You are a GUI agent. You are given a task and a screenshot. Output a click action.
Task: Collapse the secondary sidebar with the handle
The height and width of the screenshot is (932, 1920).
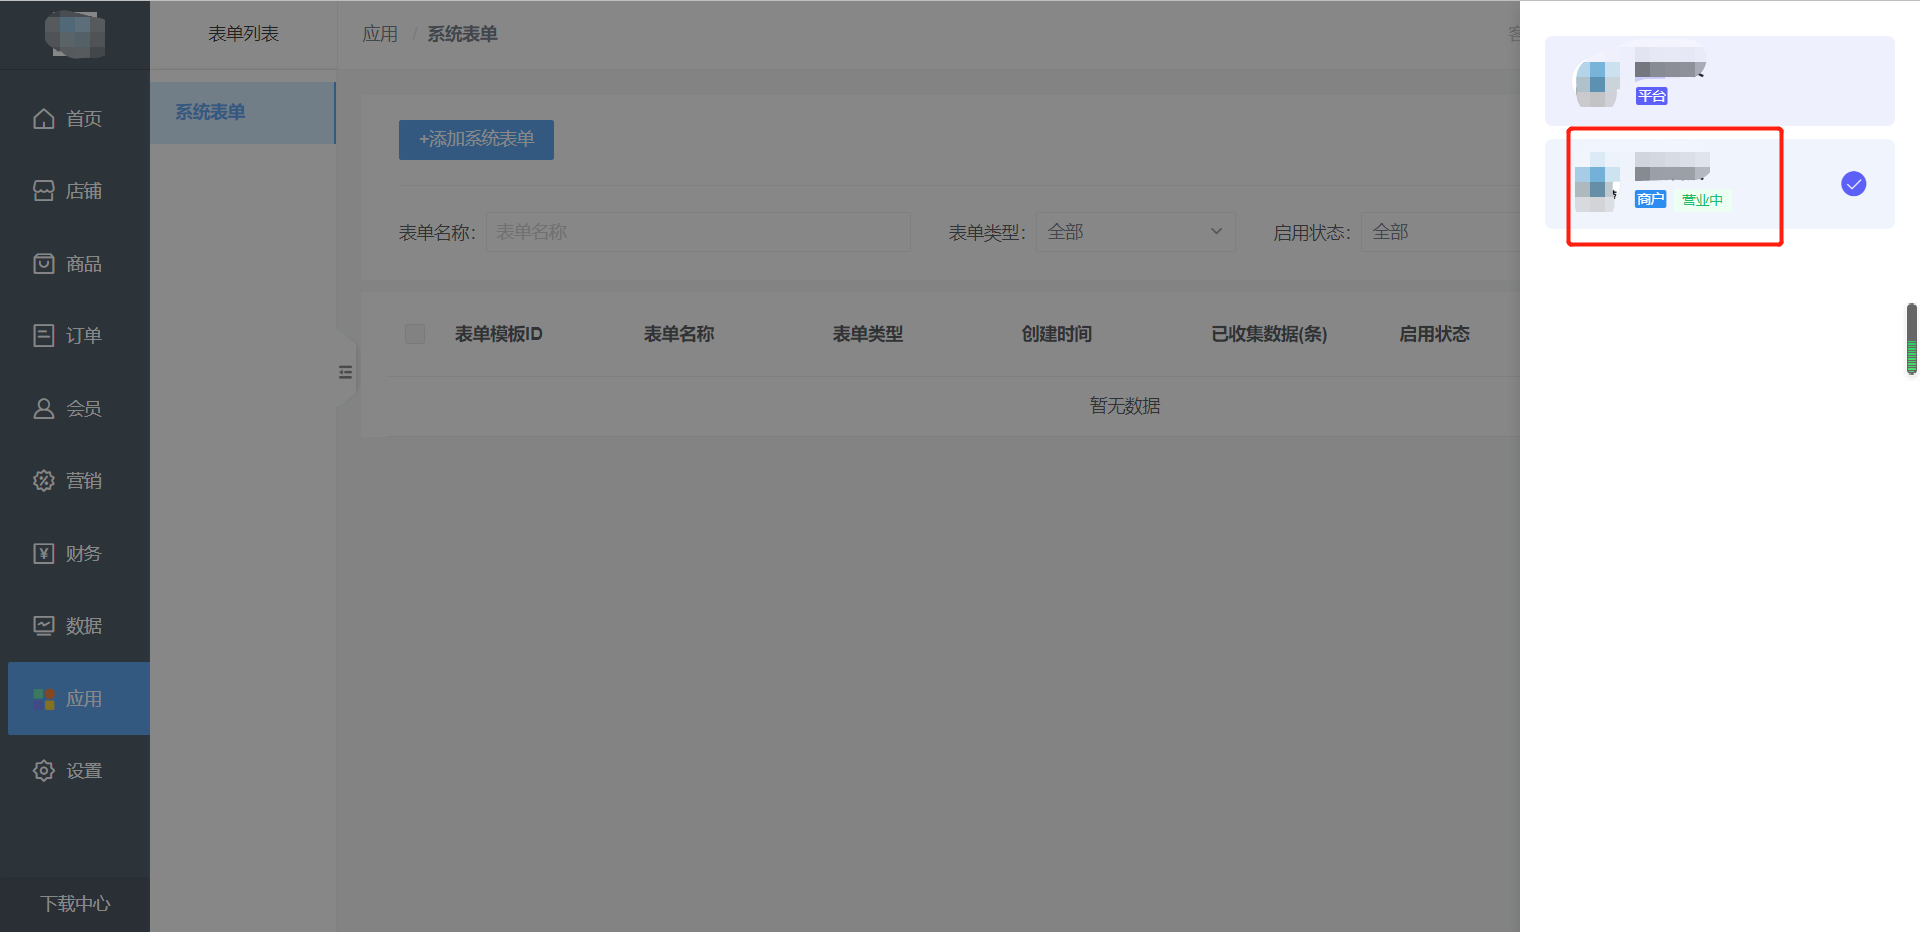click(345, 372)
